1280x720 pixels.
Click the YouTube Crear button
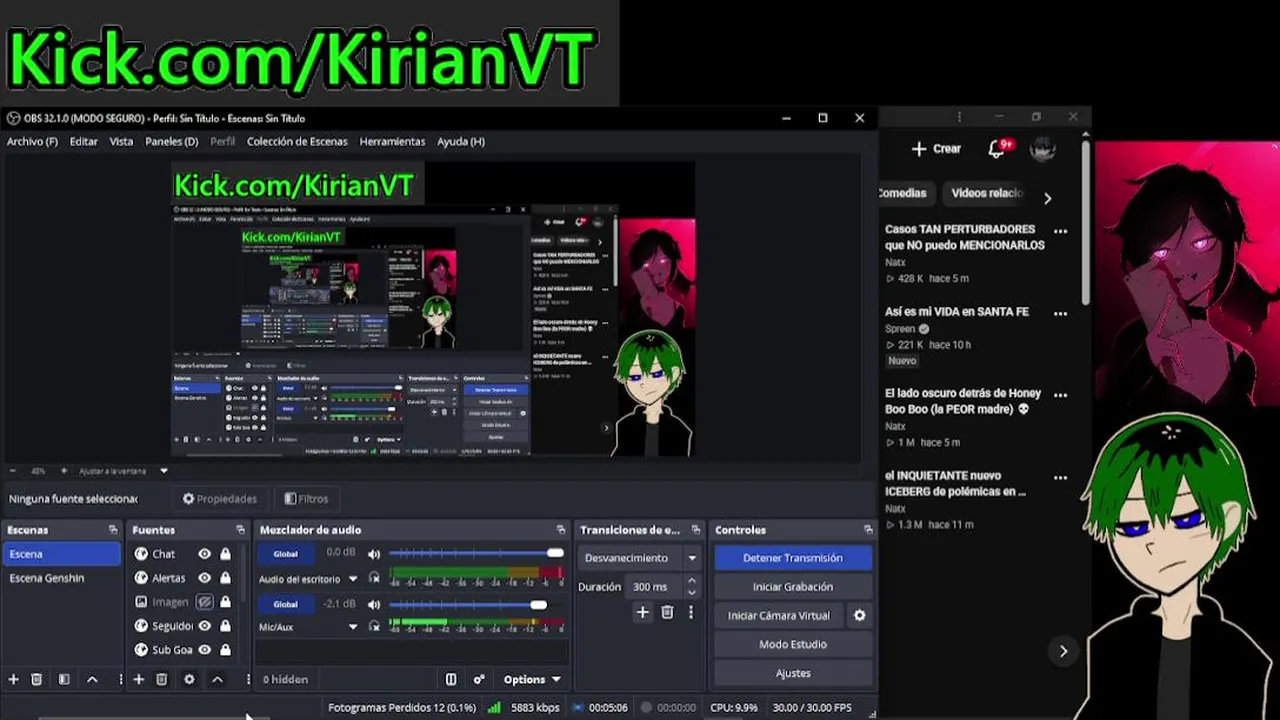pos(936,149)
